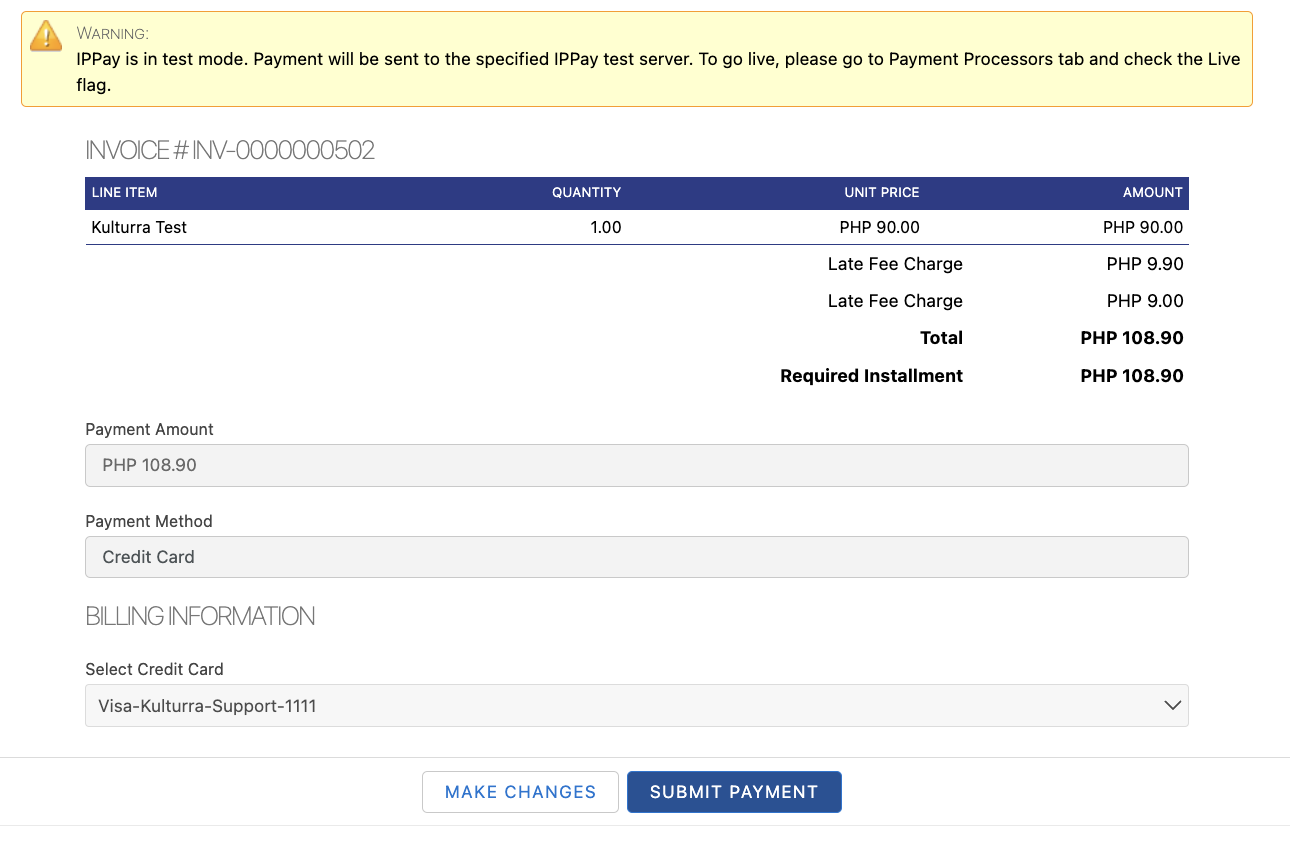1290x849 pixels.
Task: Click the quantity value 1.00
Action: point(605,227)
